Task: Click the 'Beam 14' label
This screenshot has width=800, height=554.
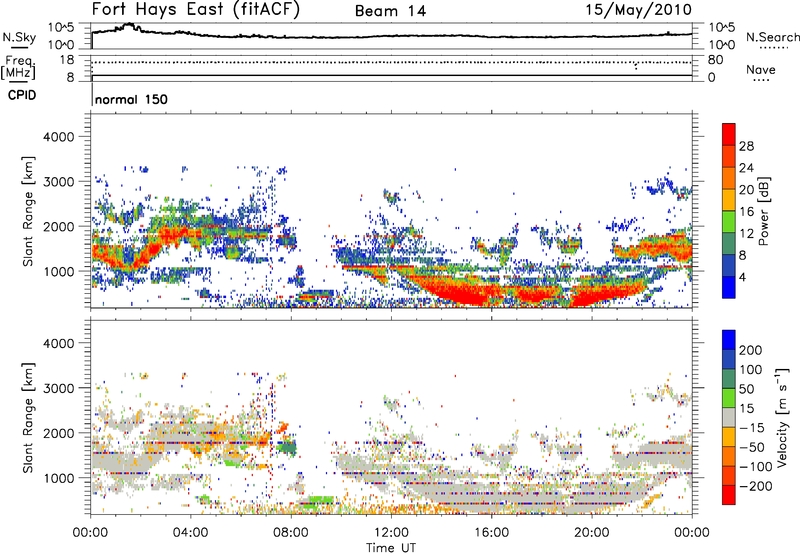Action: pos(390,11)
